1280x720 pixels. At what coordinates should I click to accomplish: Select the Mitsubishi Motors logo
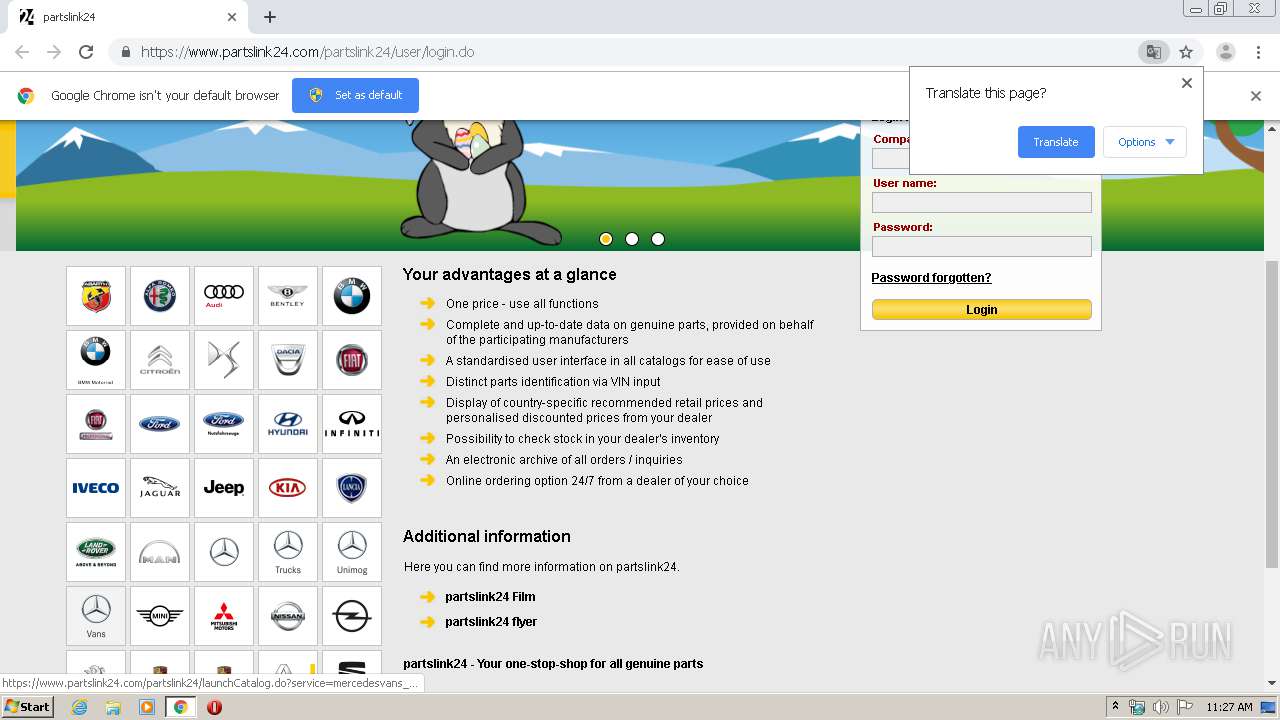(x=224, y=616)
